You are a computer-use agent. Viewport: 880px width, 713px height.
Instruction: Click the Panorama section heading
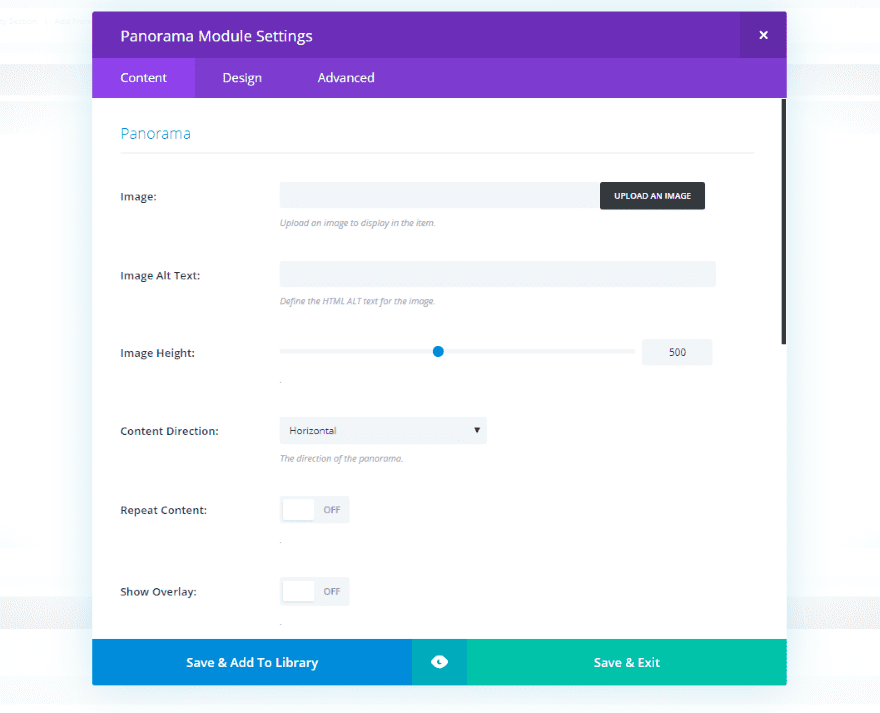(155, 133)
